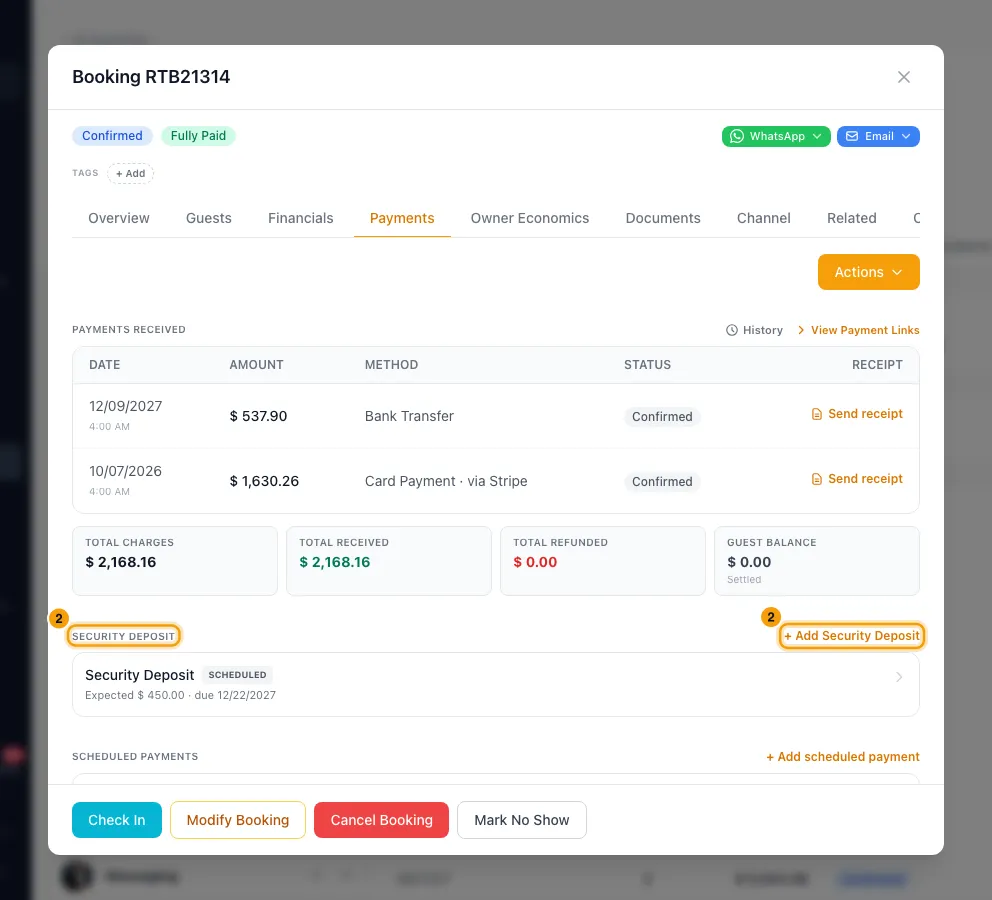This screenshot has width=992, height=900.
Task: Open the Email dropdown arrow
Action: click(x=906, y=137)
